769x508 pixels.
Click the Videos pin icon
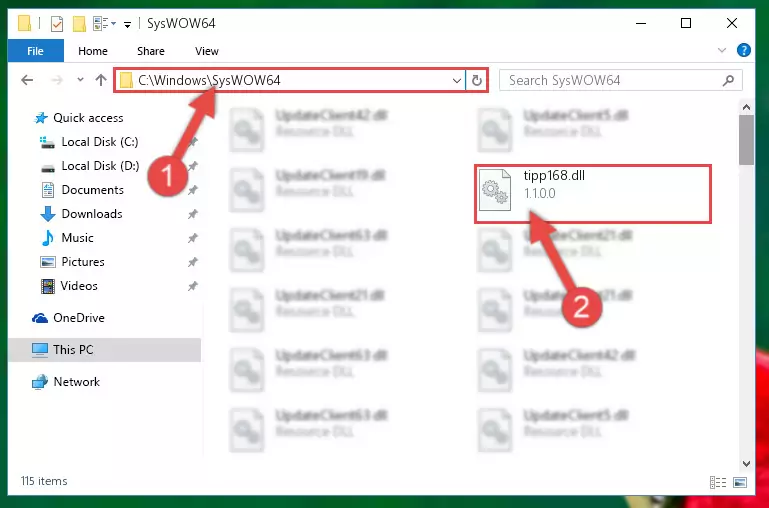[193, 286]
